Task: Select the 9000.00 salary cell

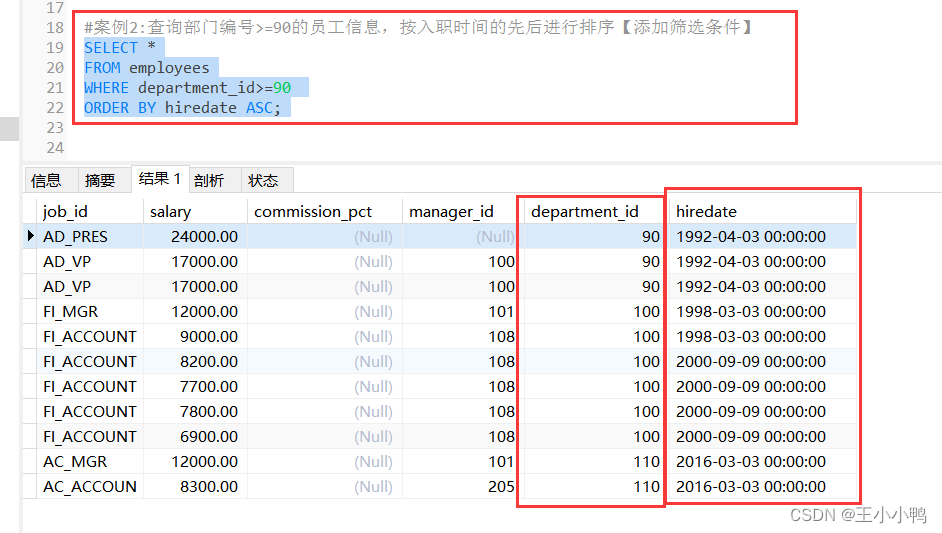Action: (x=195, y=337)
